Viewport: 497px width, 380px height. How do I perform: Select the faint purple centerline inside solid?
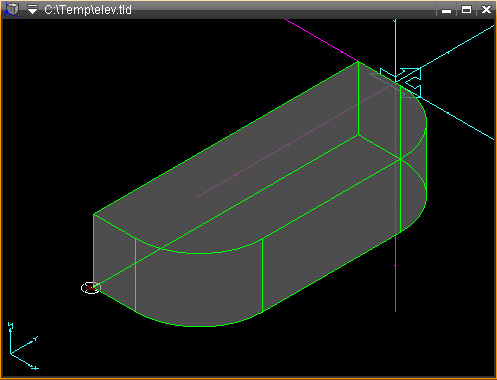293,142
